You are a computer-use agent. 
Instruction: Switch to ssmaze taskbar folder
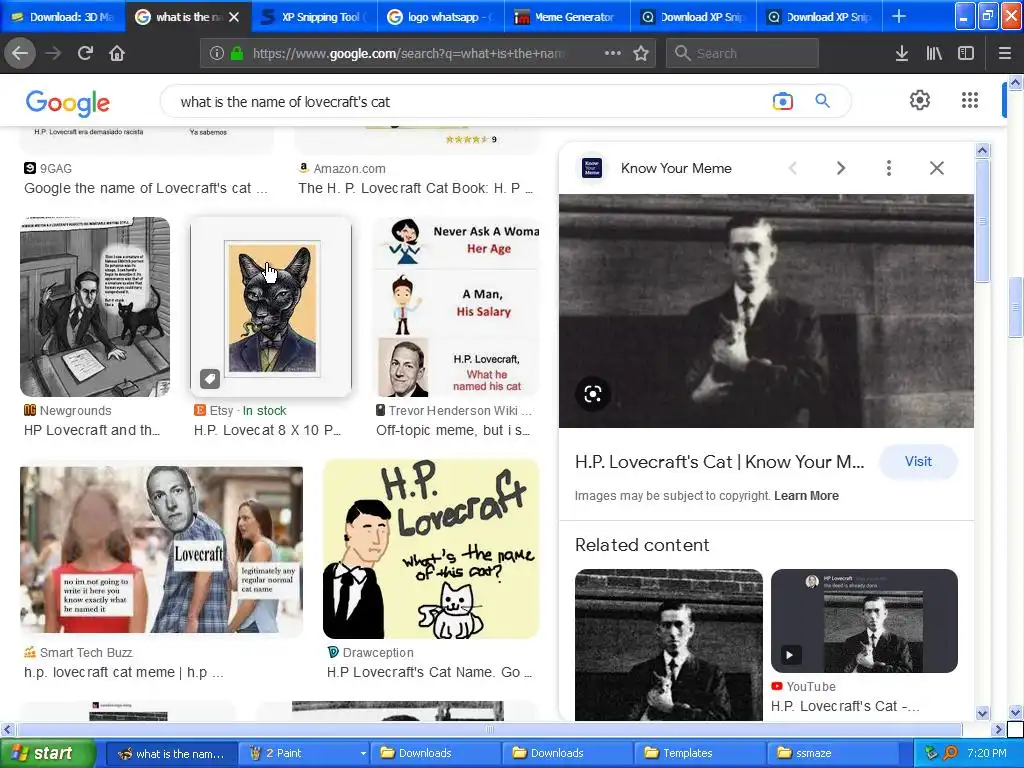(833, 753)
